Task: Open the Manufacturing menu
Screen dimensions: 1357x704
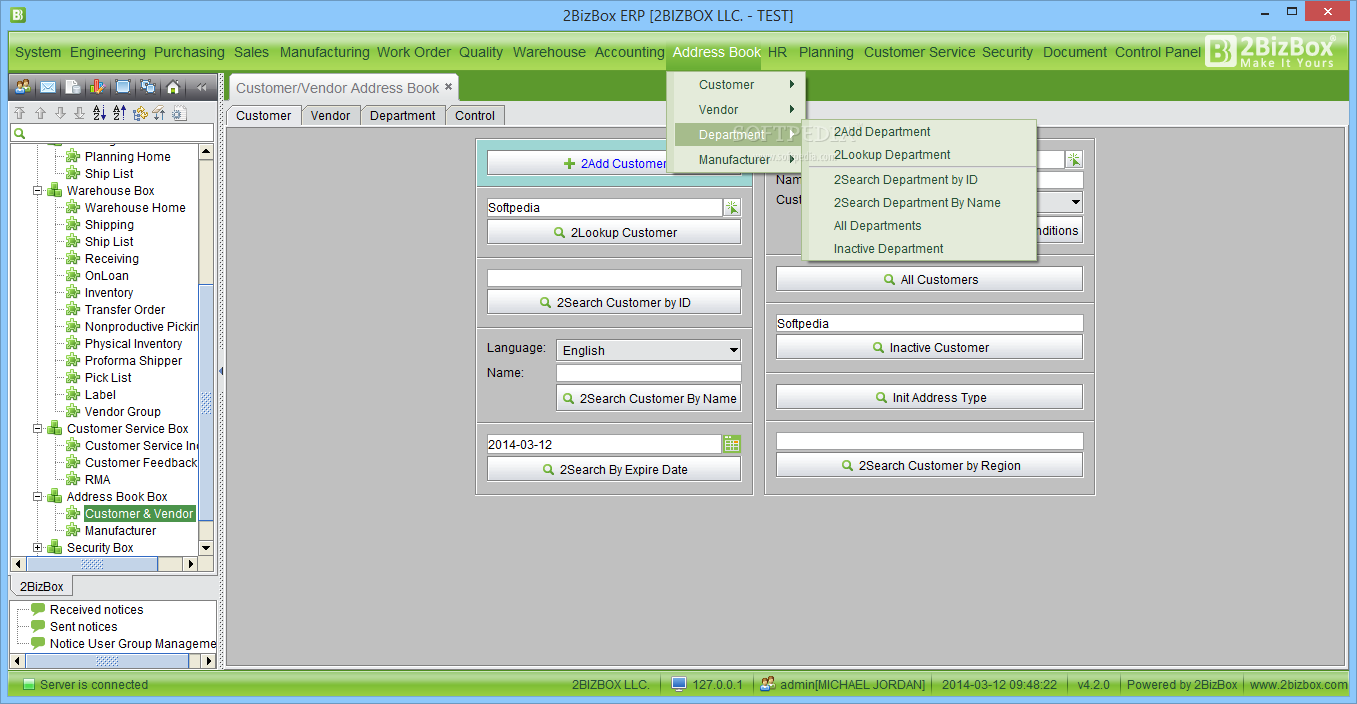Action: [x=324, y=52]
